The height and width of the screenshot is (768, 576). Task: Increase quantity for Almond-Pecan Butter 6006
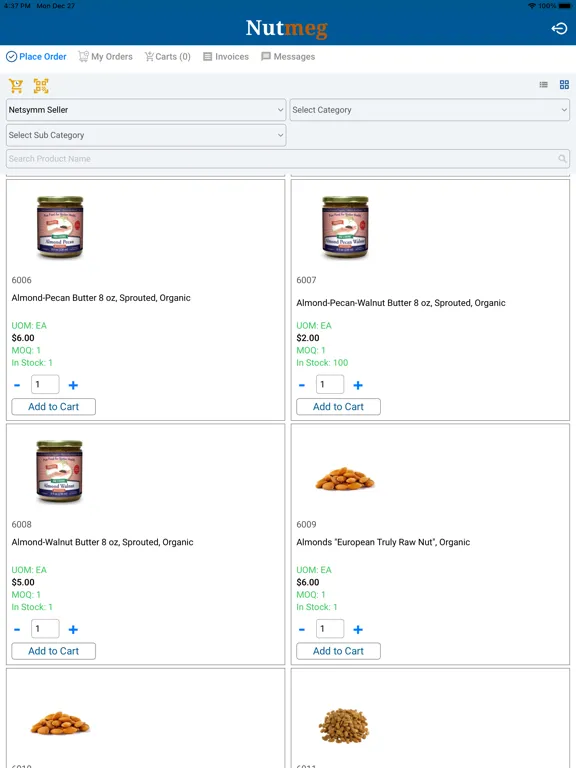click(73, 385)
